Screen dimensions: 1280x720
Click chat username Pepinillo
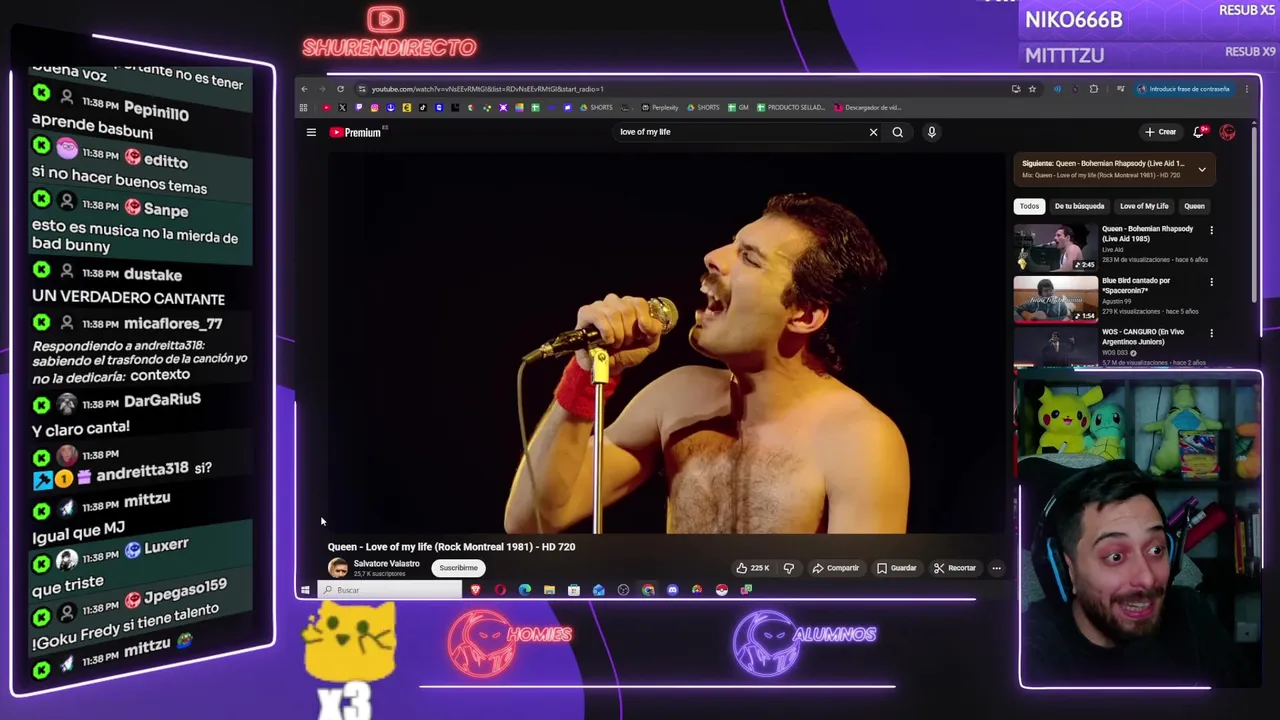click(157, 112)
